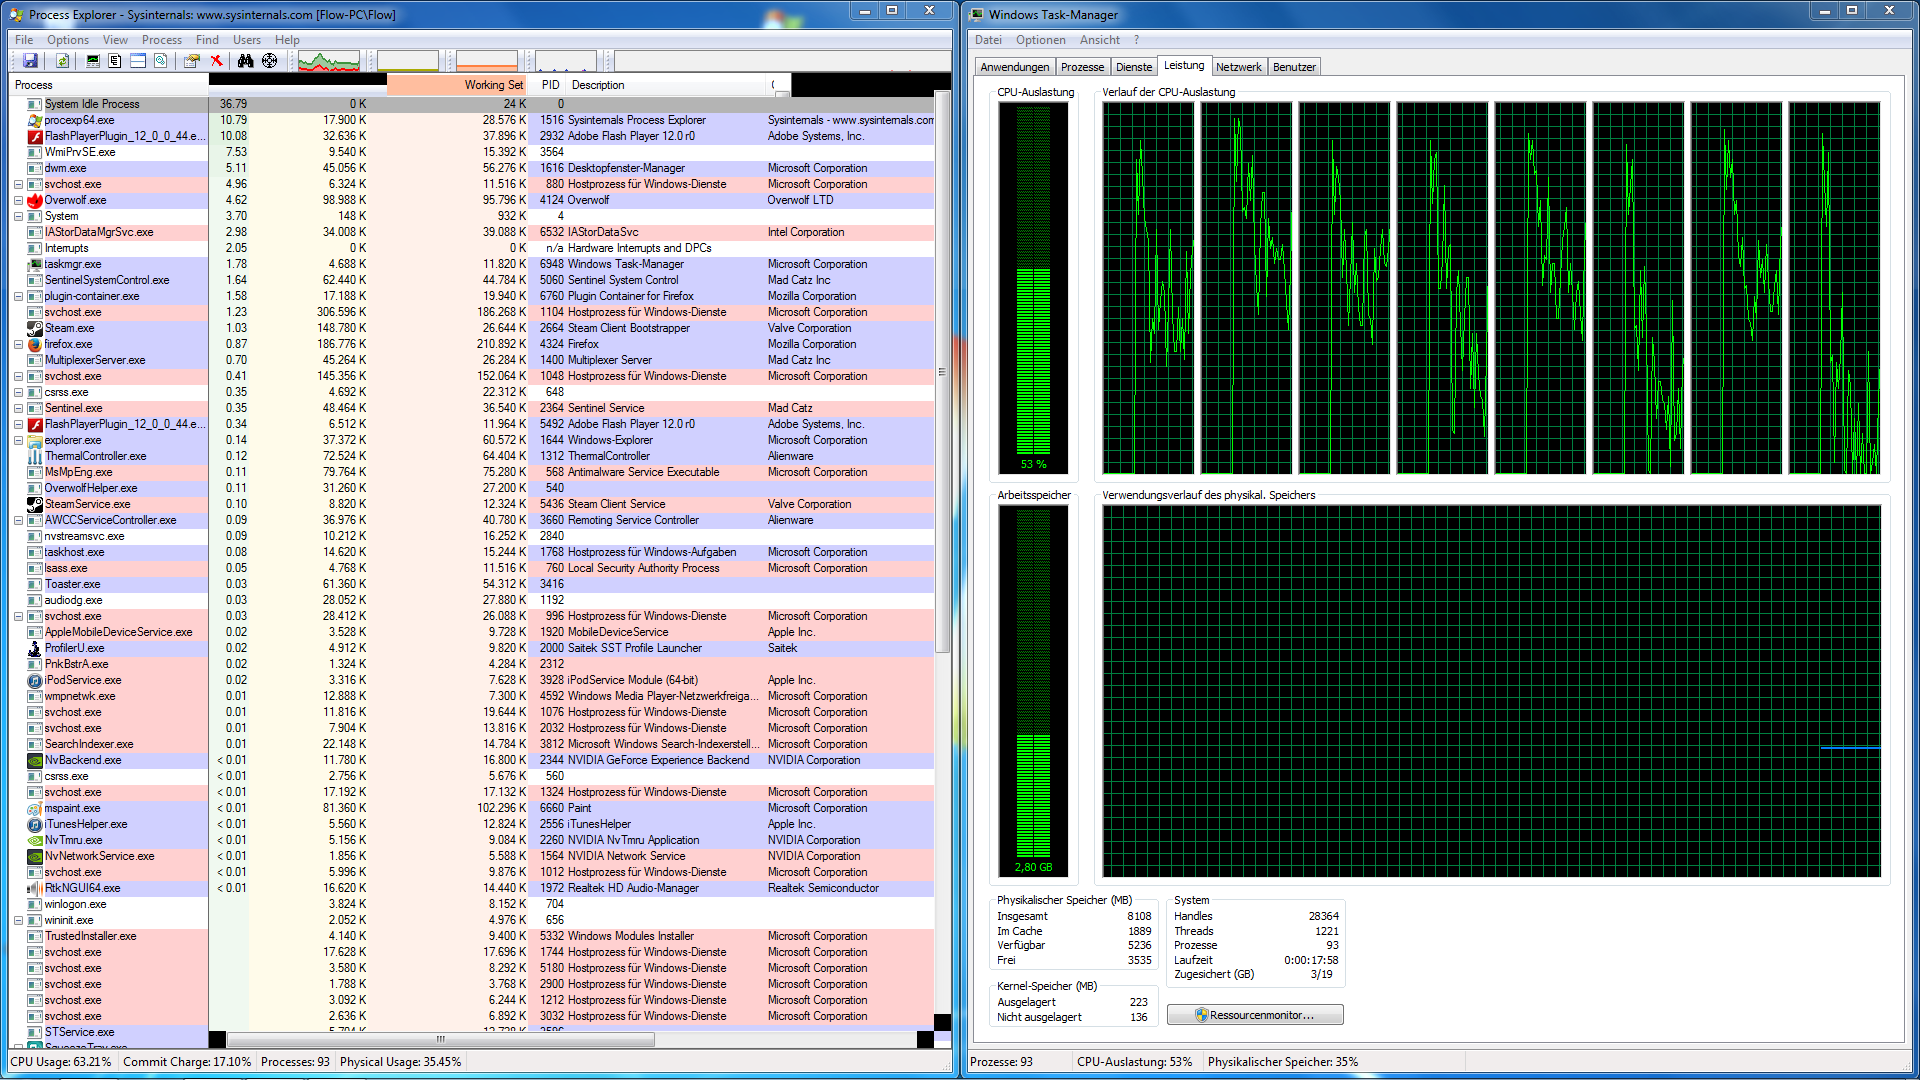Collapse the Overwolf.exe process tree node
Screen dimensions: 1920x1080
tap(18, 201)
